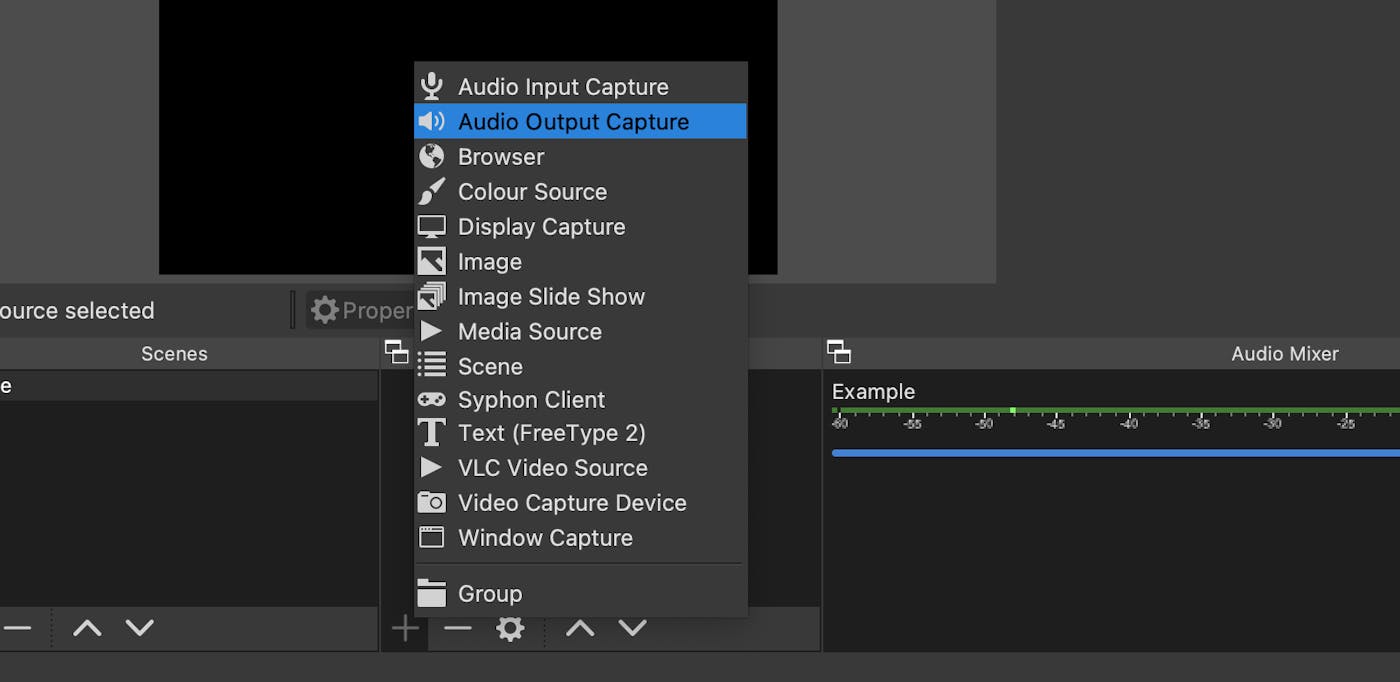Viewport: 1400px width, 682px height.
Task: Move scene up with the Scenes up arrow
Action: [87, 628]
